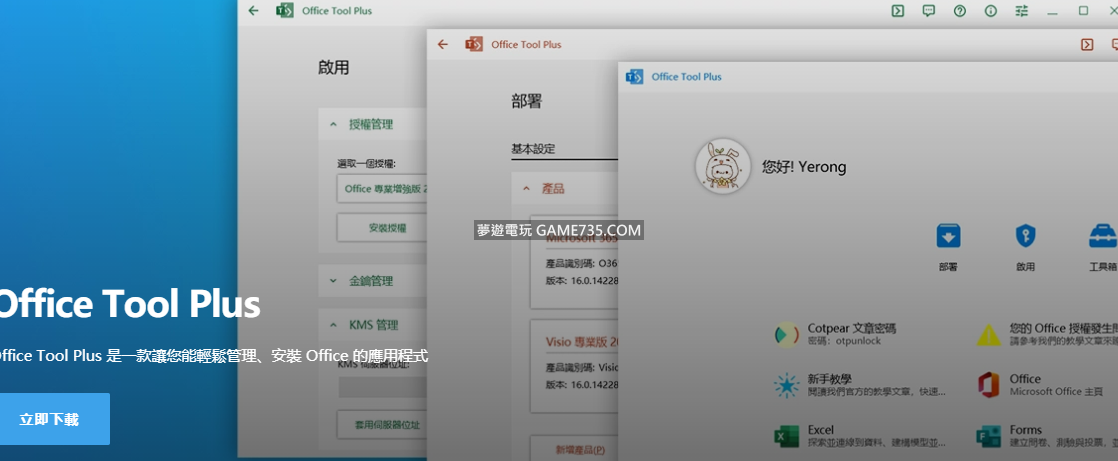Open the command box icon in green window

coord(898,11)
